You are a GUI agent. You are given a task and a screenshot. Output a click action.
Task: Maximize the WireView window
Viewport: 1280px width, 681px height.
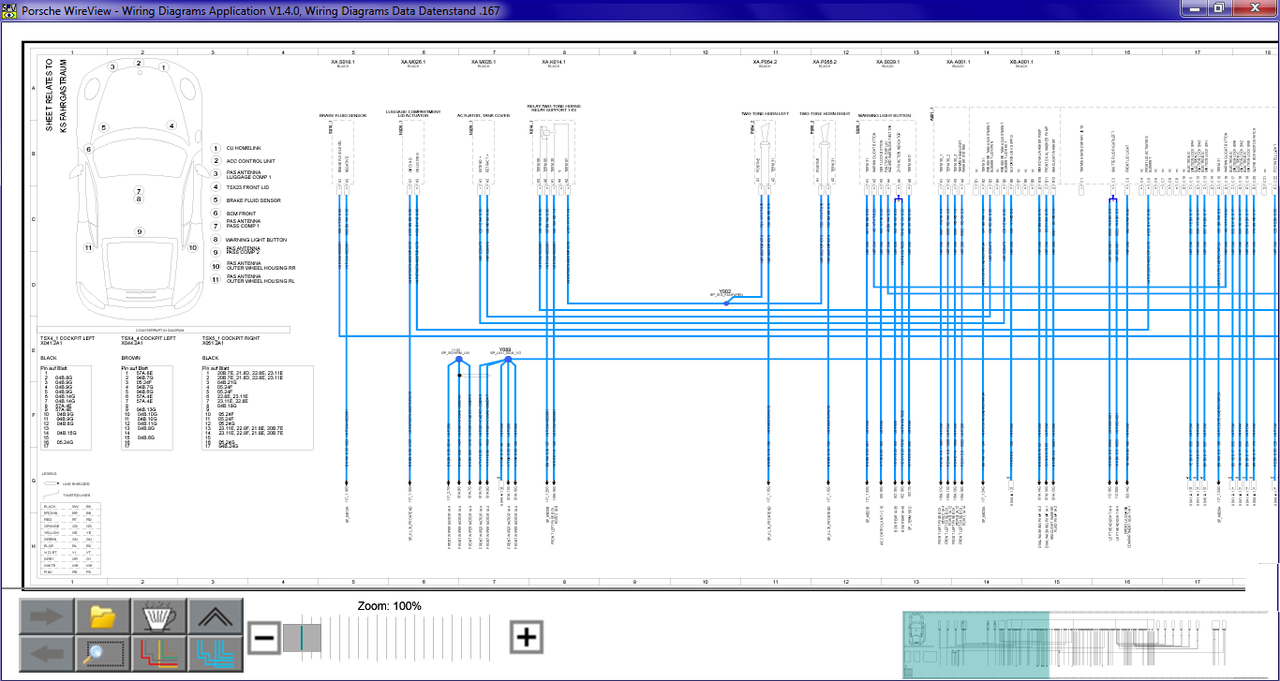(1221, 8)
